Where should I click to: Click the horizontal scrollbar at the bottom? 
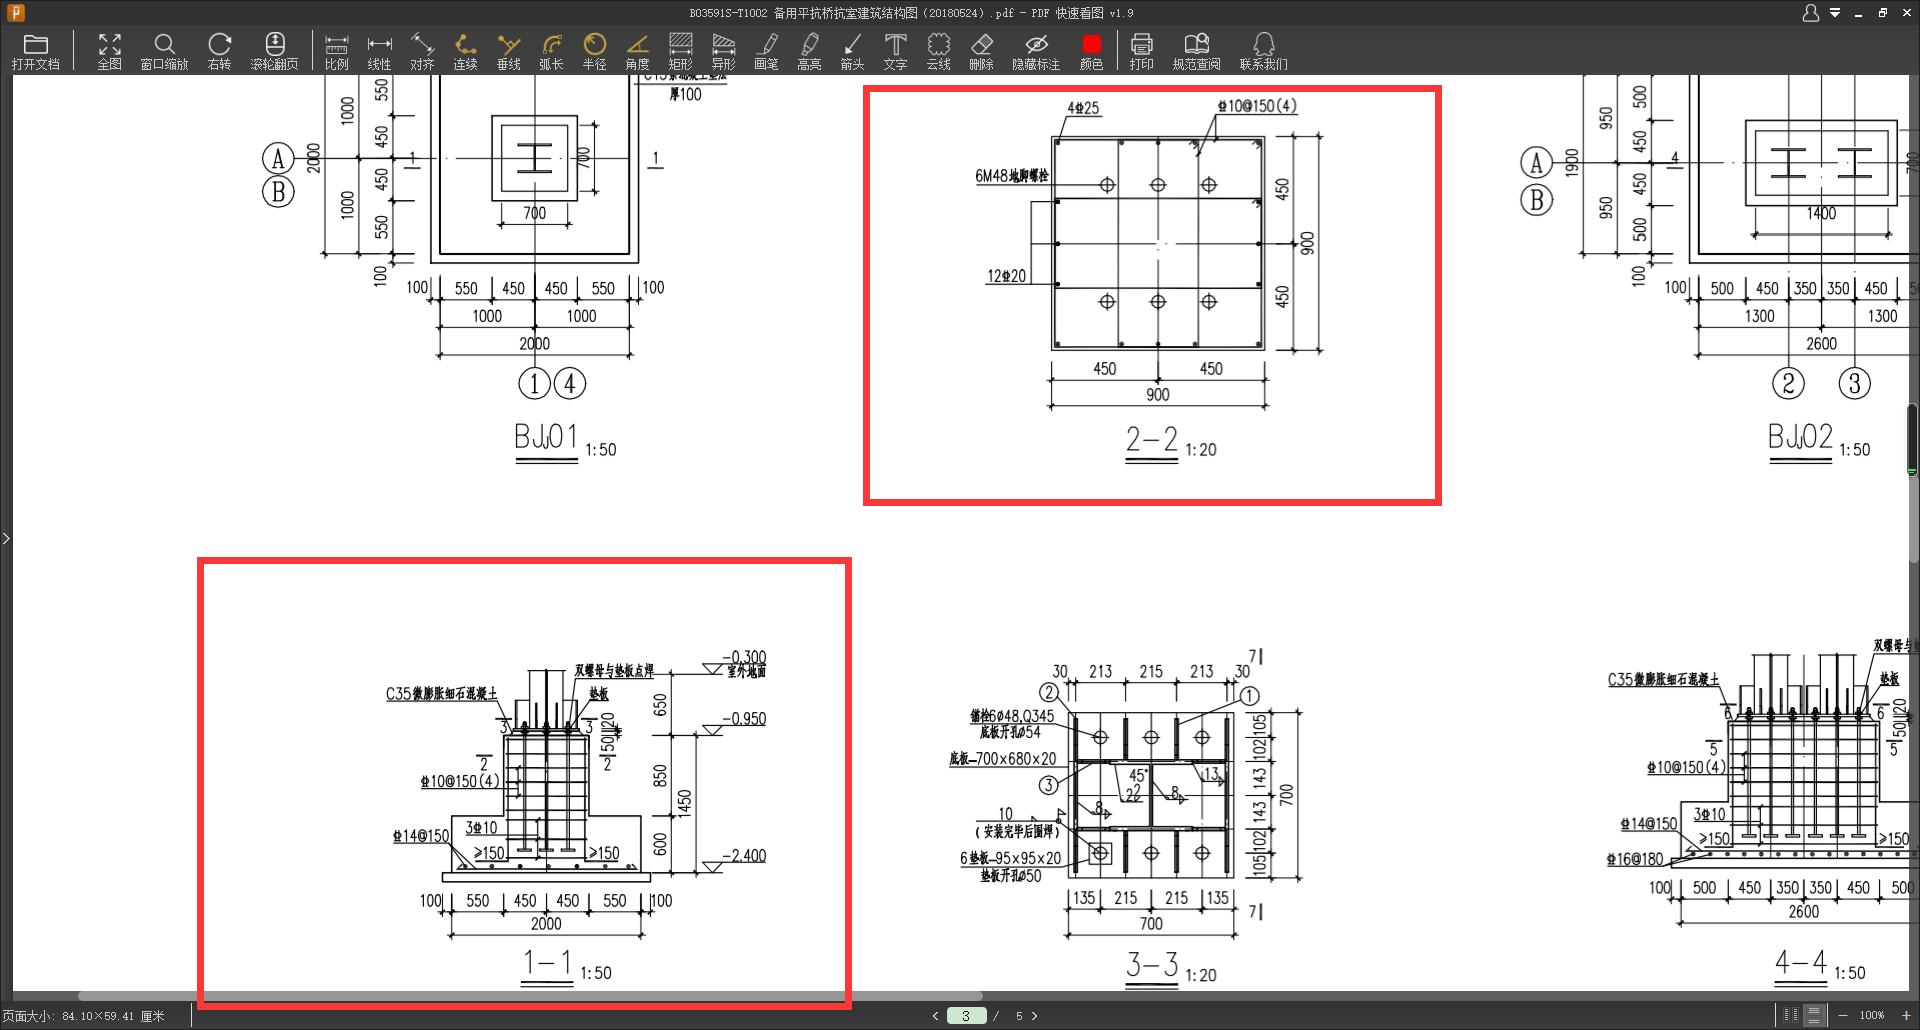(x=530, y=996)
